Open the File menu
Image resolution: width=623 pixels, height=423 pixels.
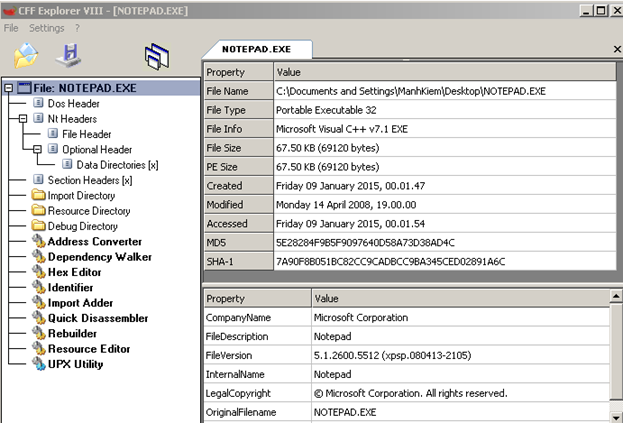[x=11, y=28]
